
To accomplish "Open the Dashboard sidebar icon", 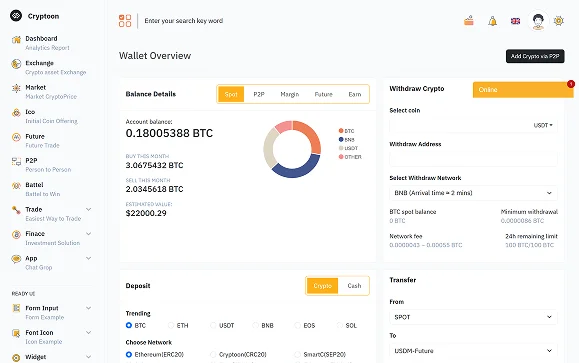I will click(16, 40).
